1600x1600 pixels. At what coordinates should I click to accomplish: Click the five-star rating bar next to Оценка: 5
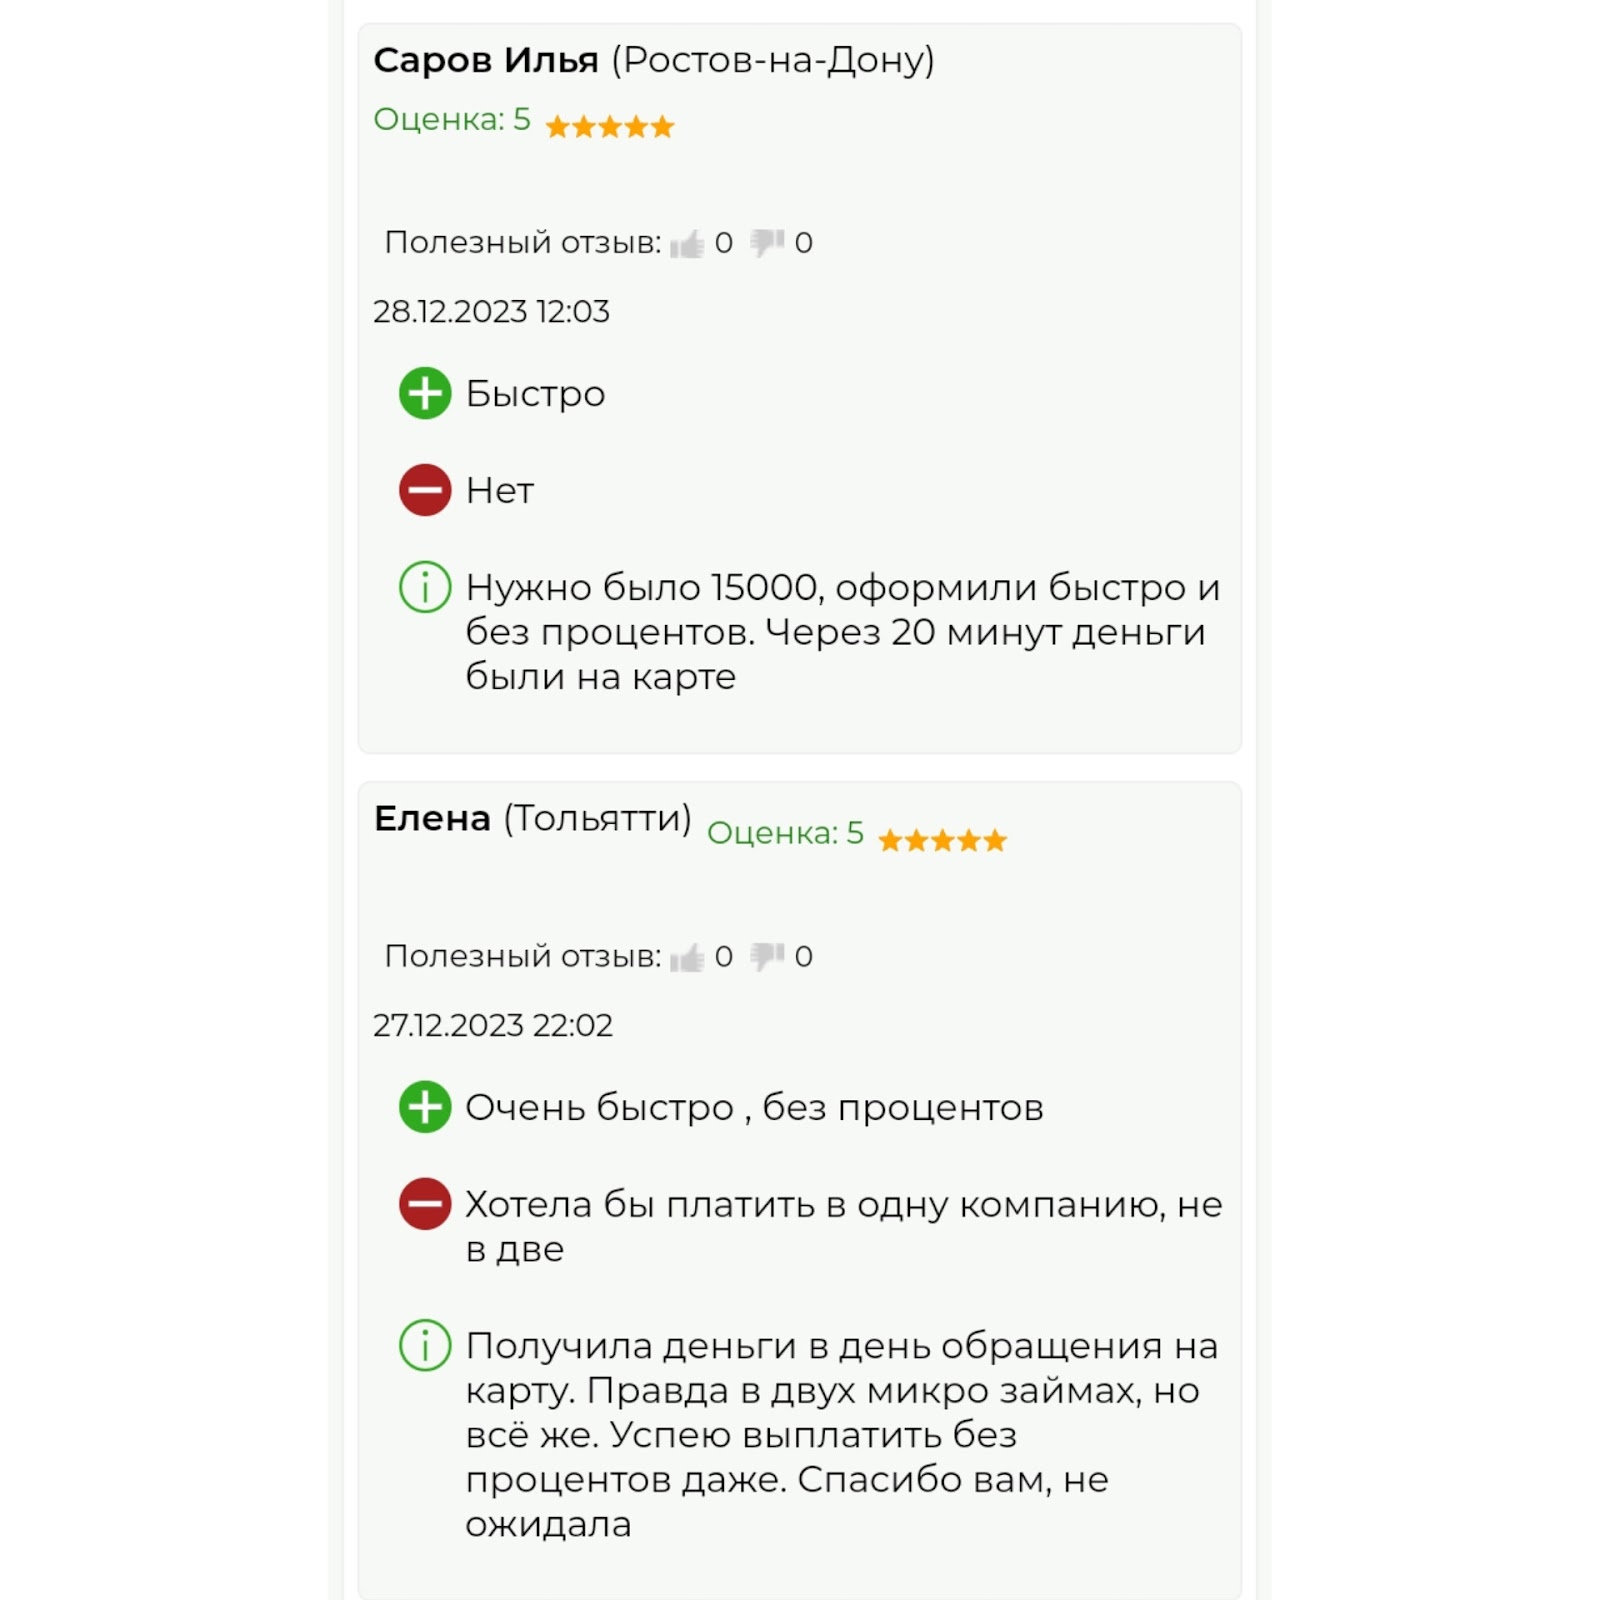coord(611,125)
